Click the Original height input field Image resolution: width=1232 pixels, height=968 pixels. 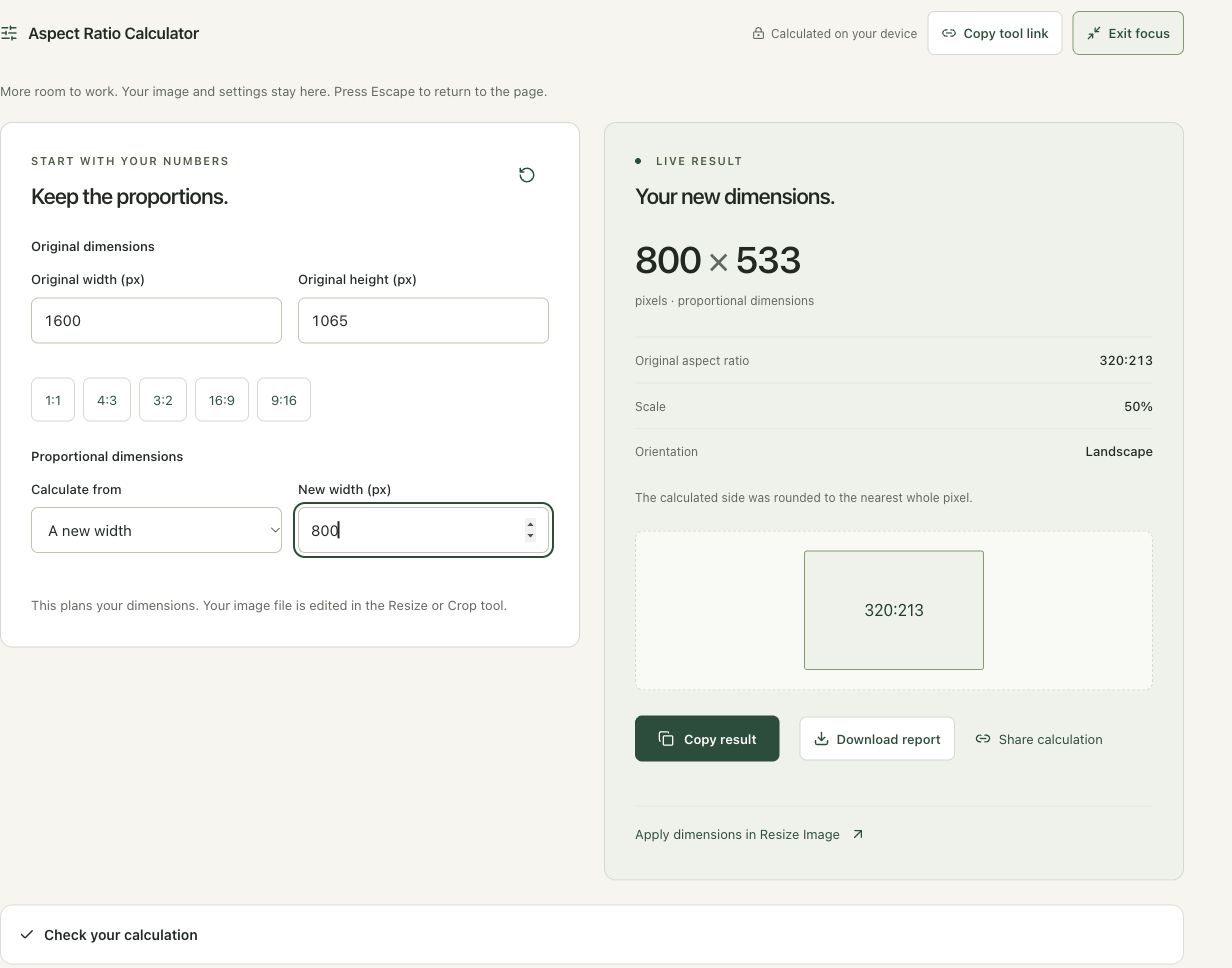(423, 320)
